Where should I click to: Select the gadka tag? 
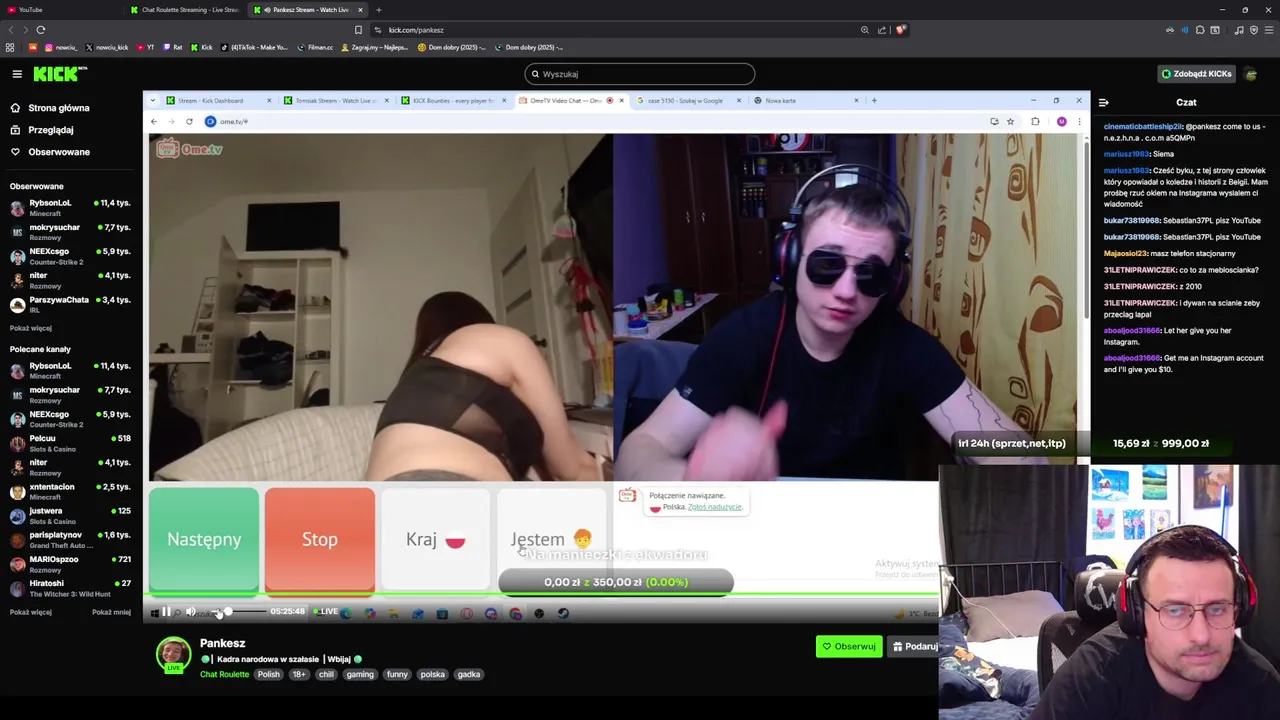point(469,674)
